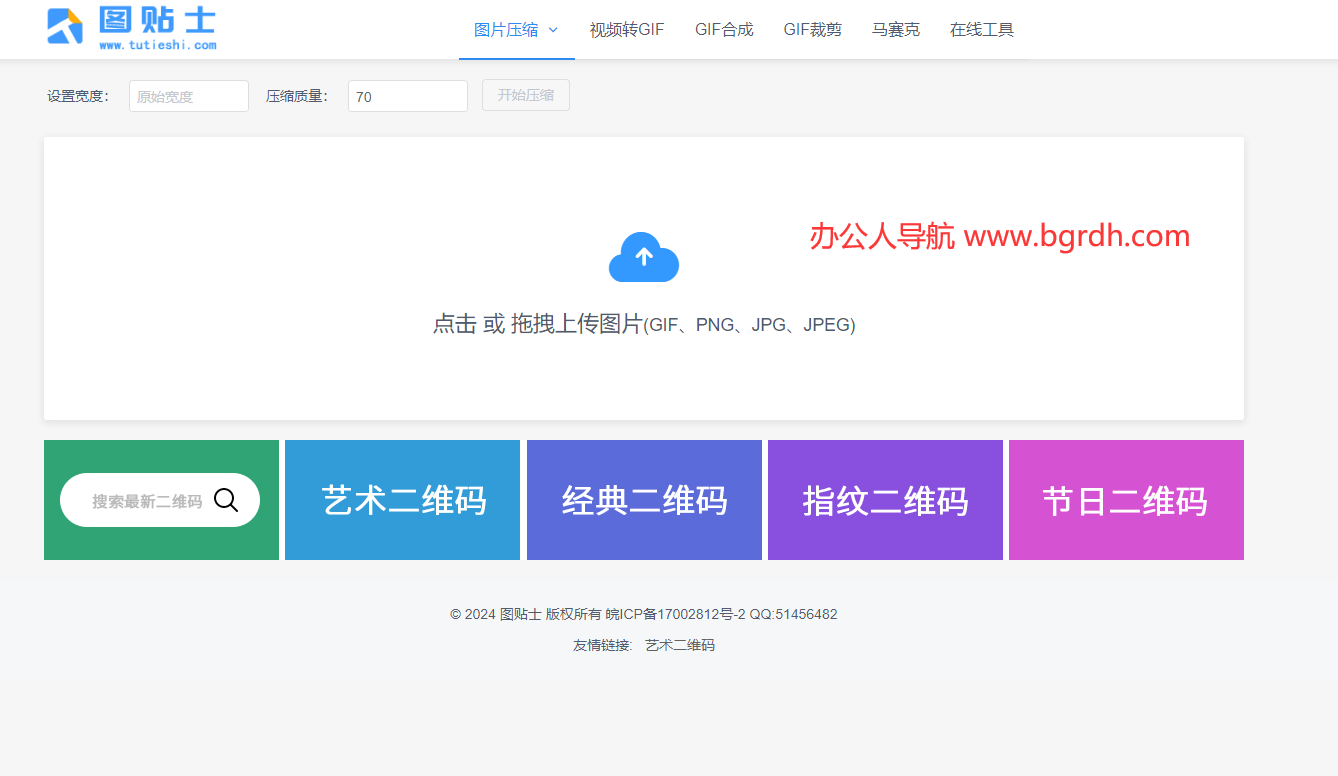The image size is (1338, 776).
Task: Focus the 压缩质量 input showing 70
Action: (x=408, y=96)
